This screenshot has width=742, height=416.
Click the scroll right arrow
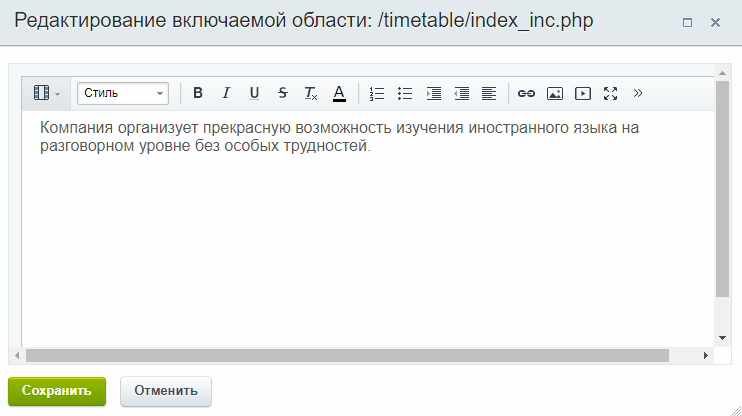click(x=706, y=355)
